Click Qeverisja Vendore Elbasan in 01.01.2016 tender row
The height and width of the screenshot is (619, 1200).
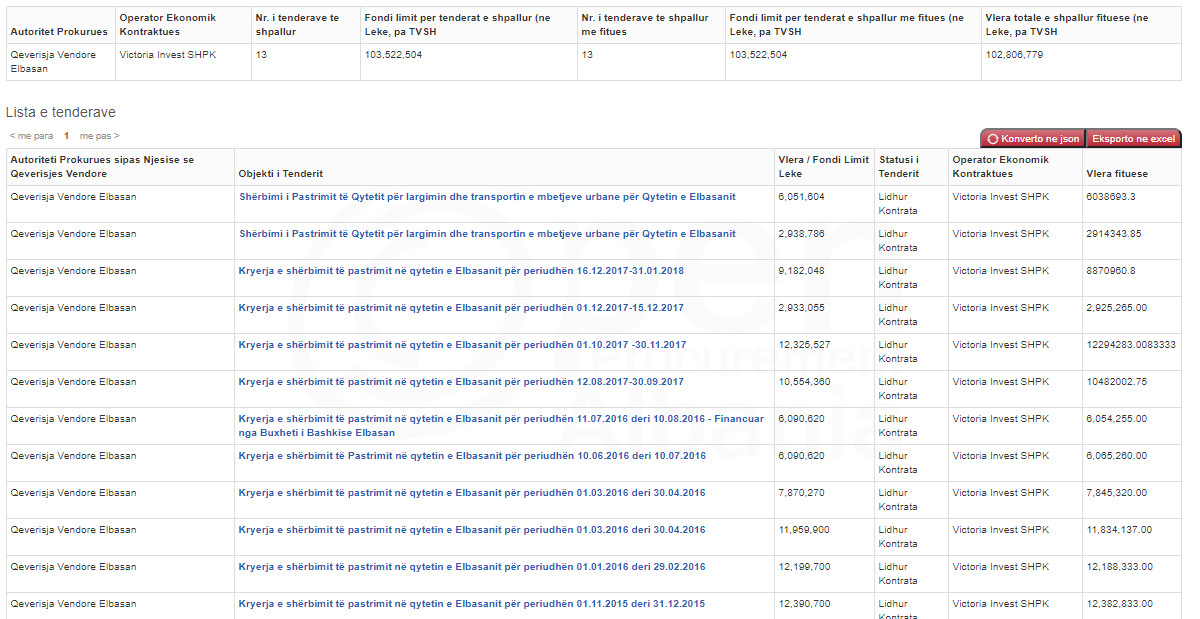(x=73, y=567)
